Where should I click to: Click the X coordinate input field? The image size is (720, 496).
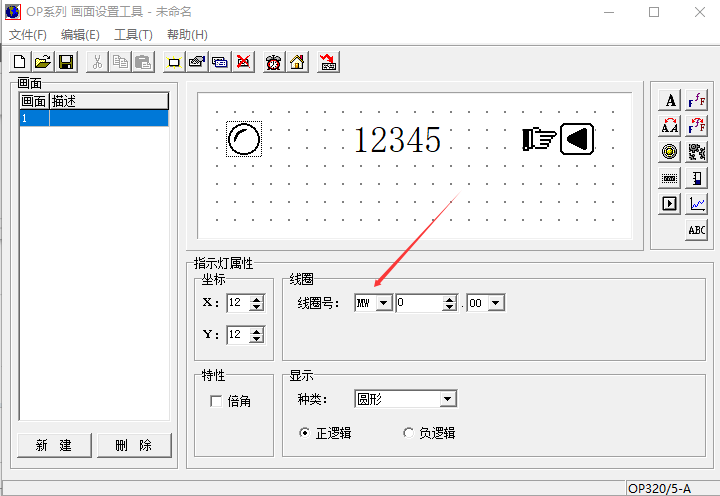(x=239, y=303)
